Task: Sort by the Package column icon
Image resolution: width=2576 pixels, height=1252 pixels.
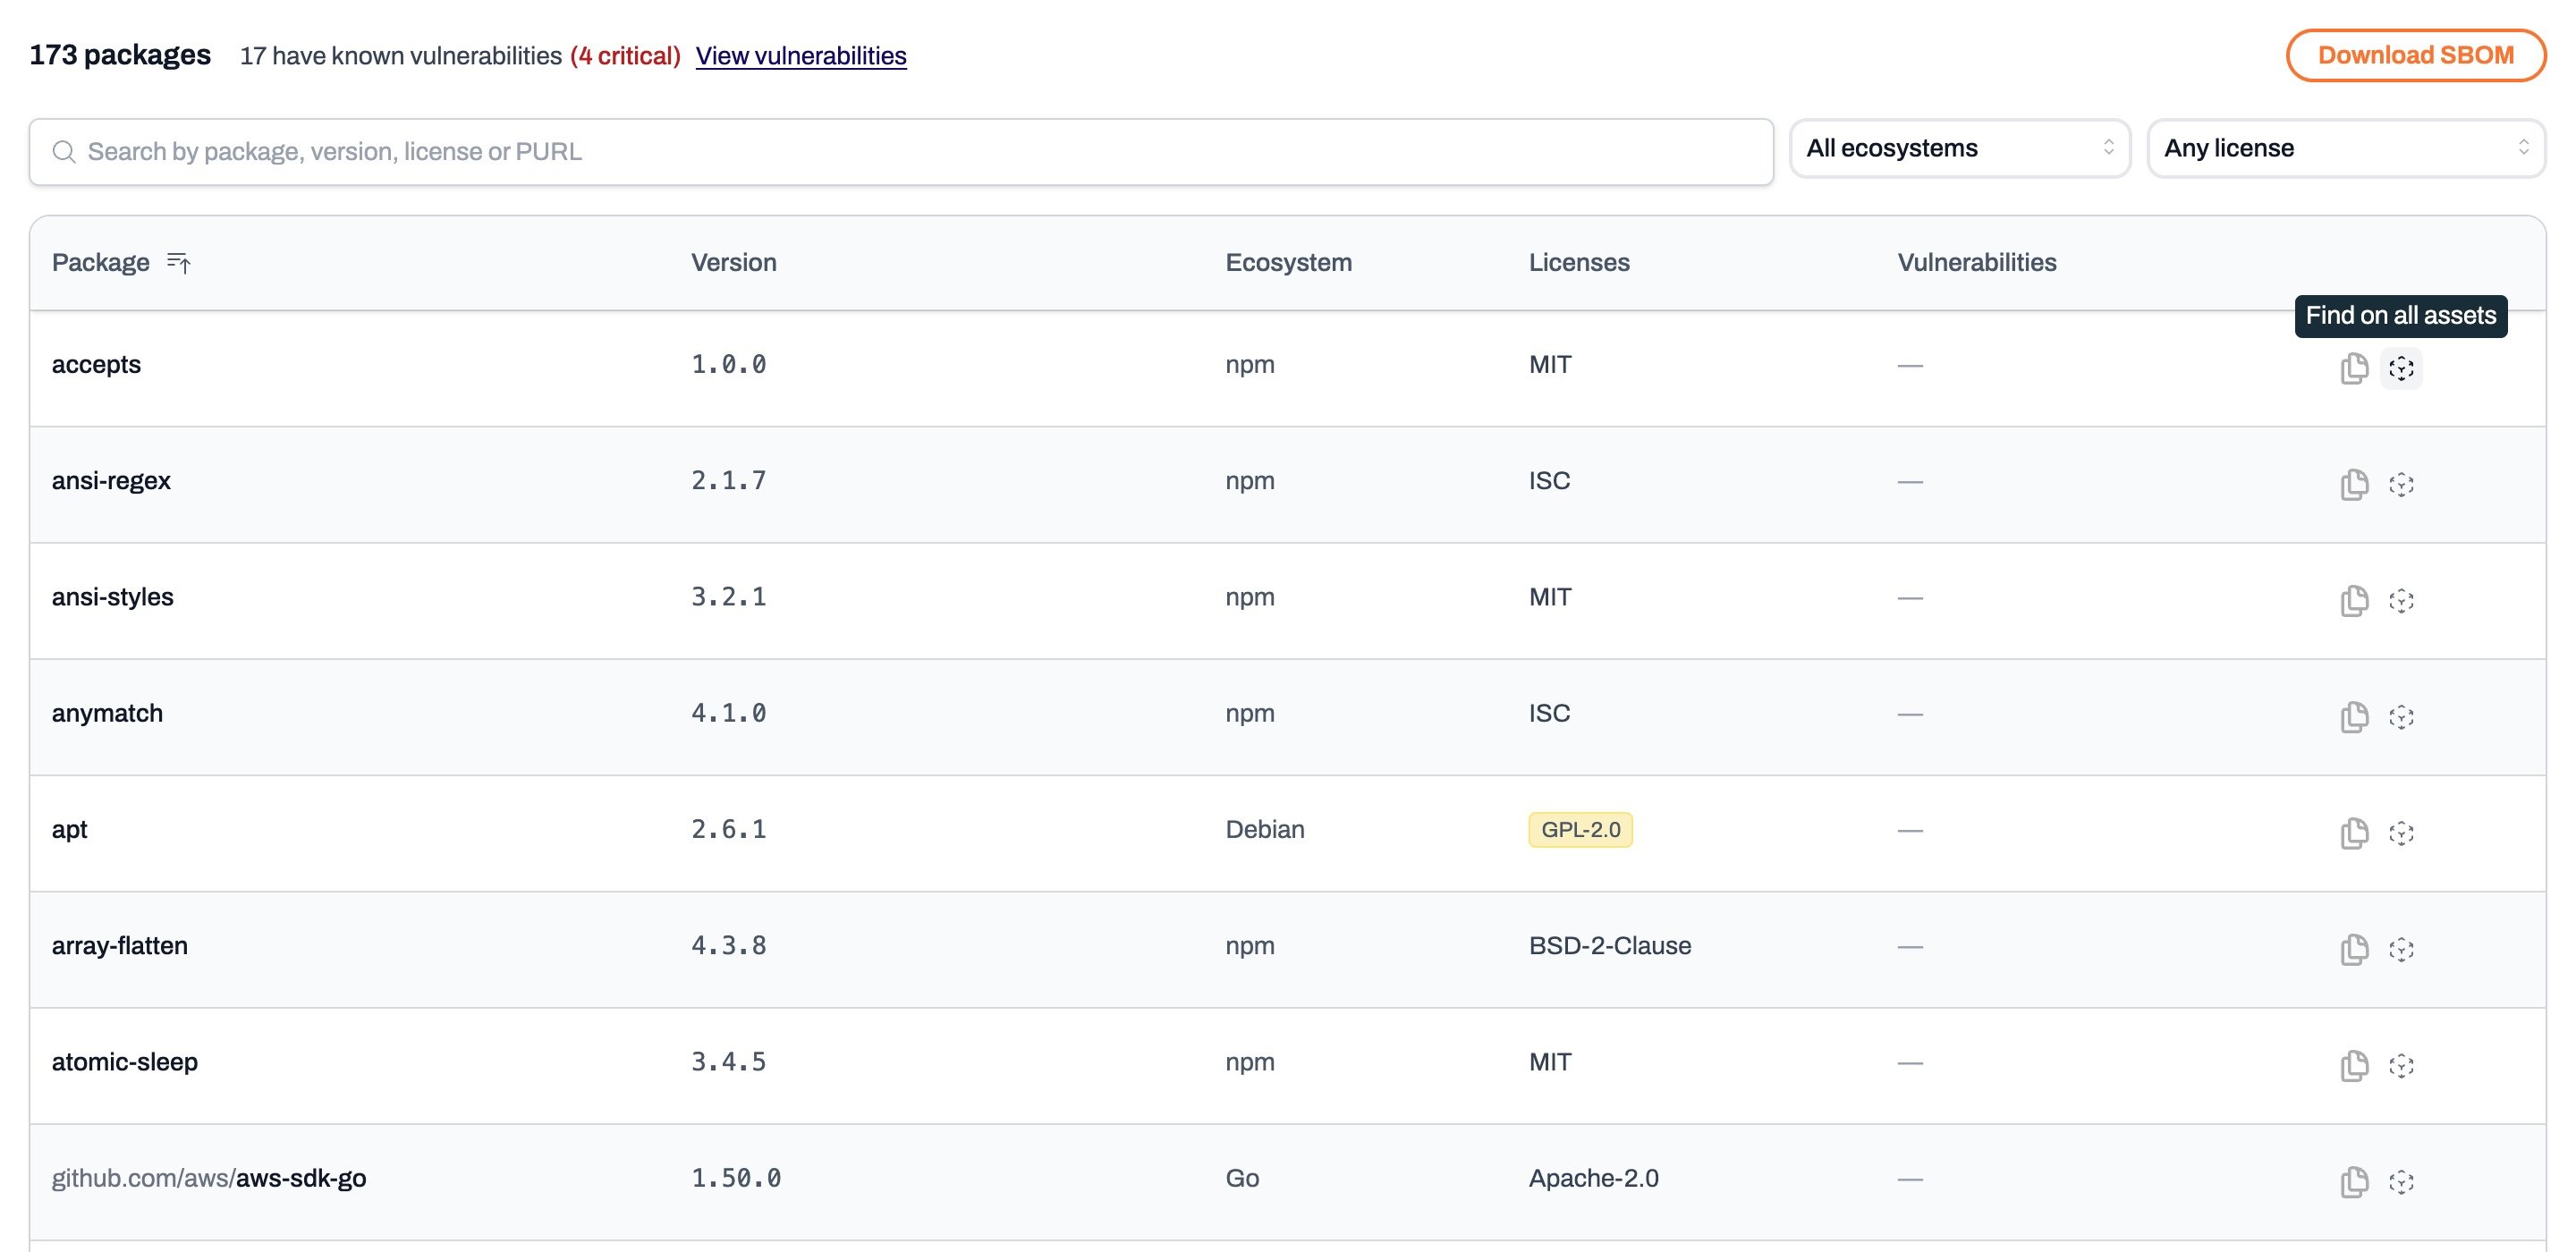Action: point(179,263)
